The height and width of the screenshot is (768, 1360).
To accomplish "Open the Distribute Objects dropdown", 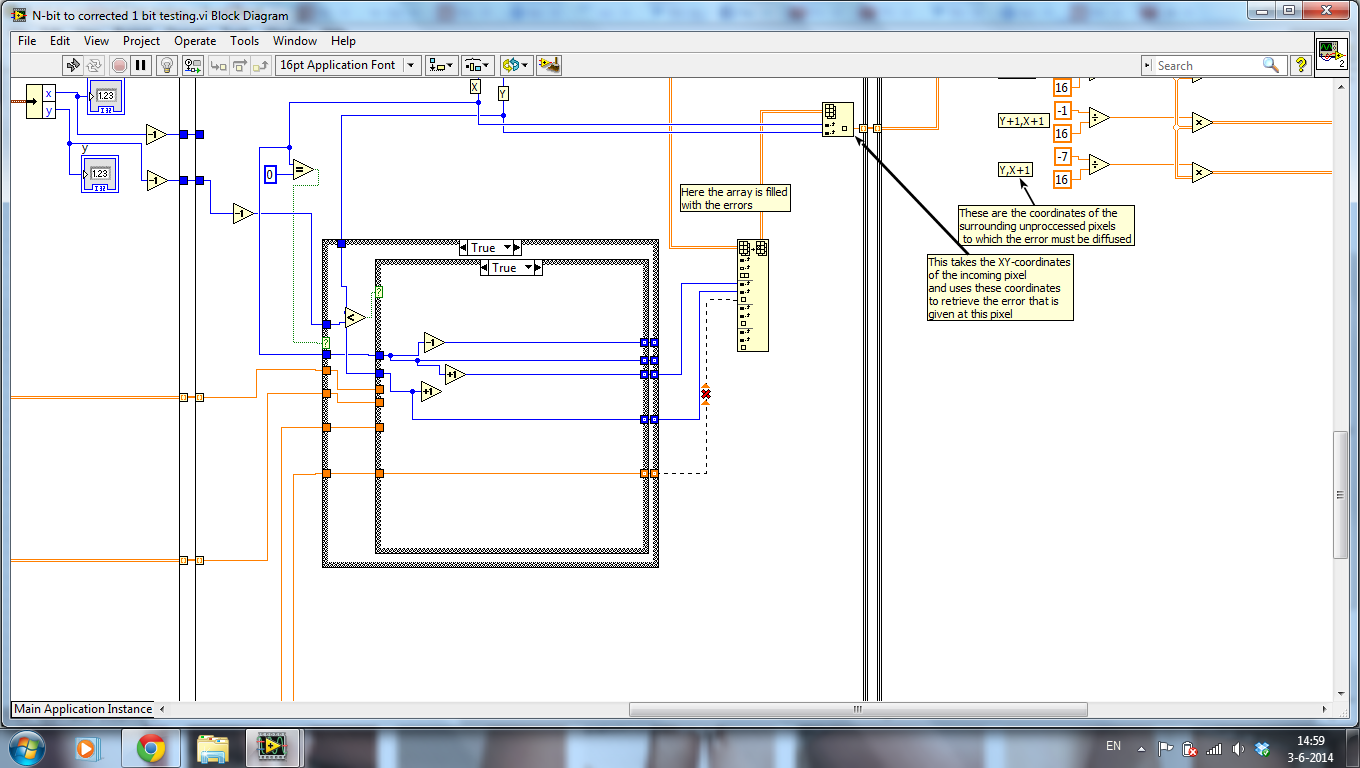I will 477,65.
